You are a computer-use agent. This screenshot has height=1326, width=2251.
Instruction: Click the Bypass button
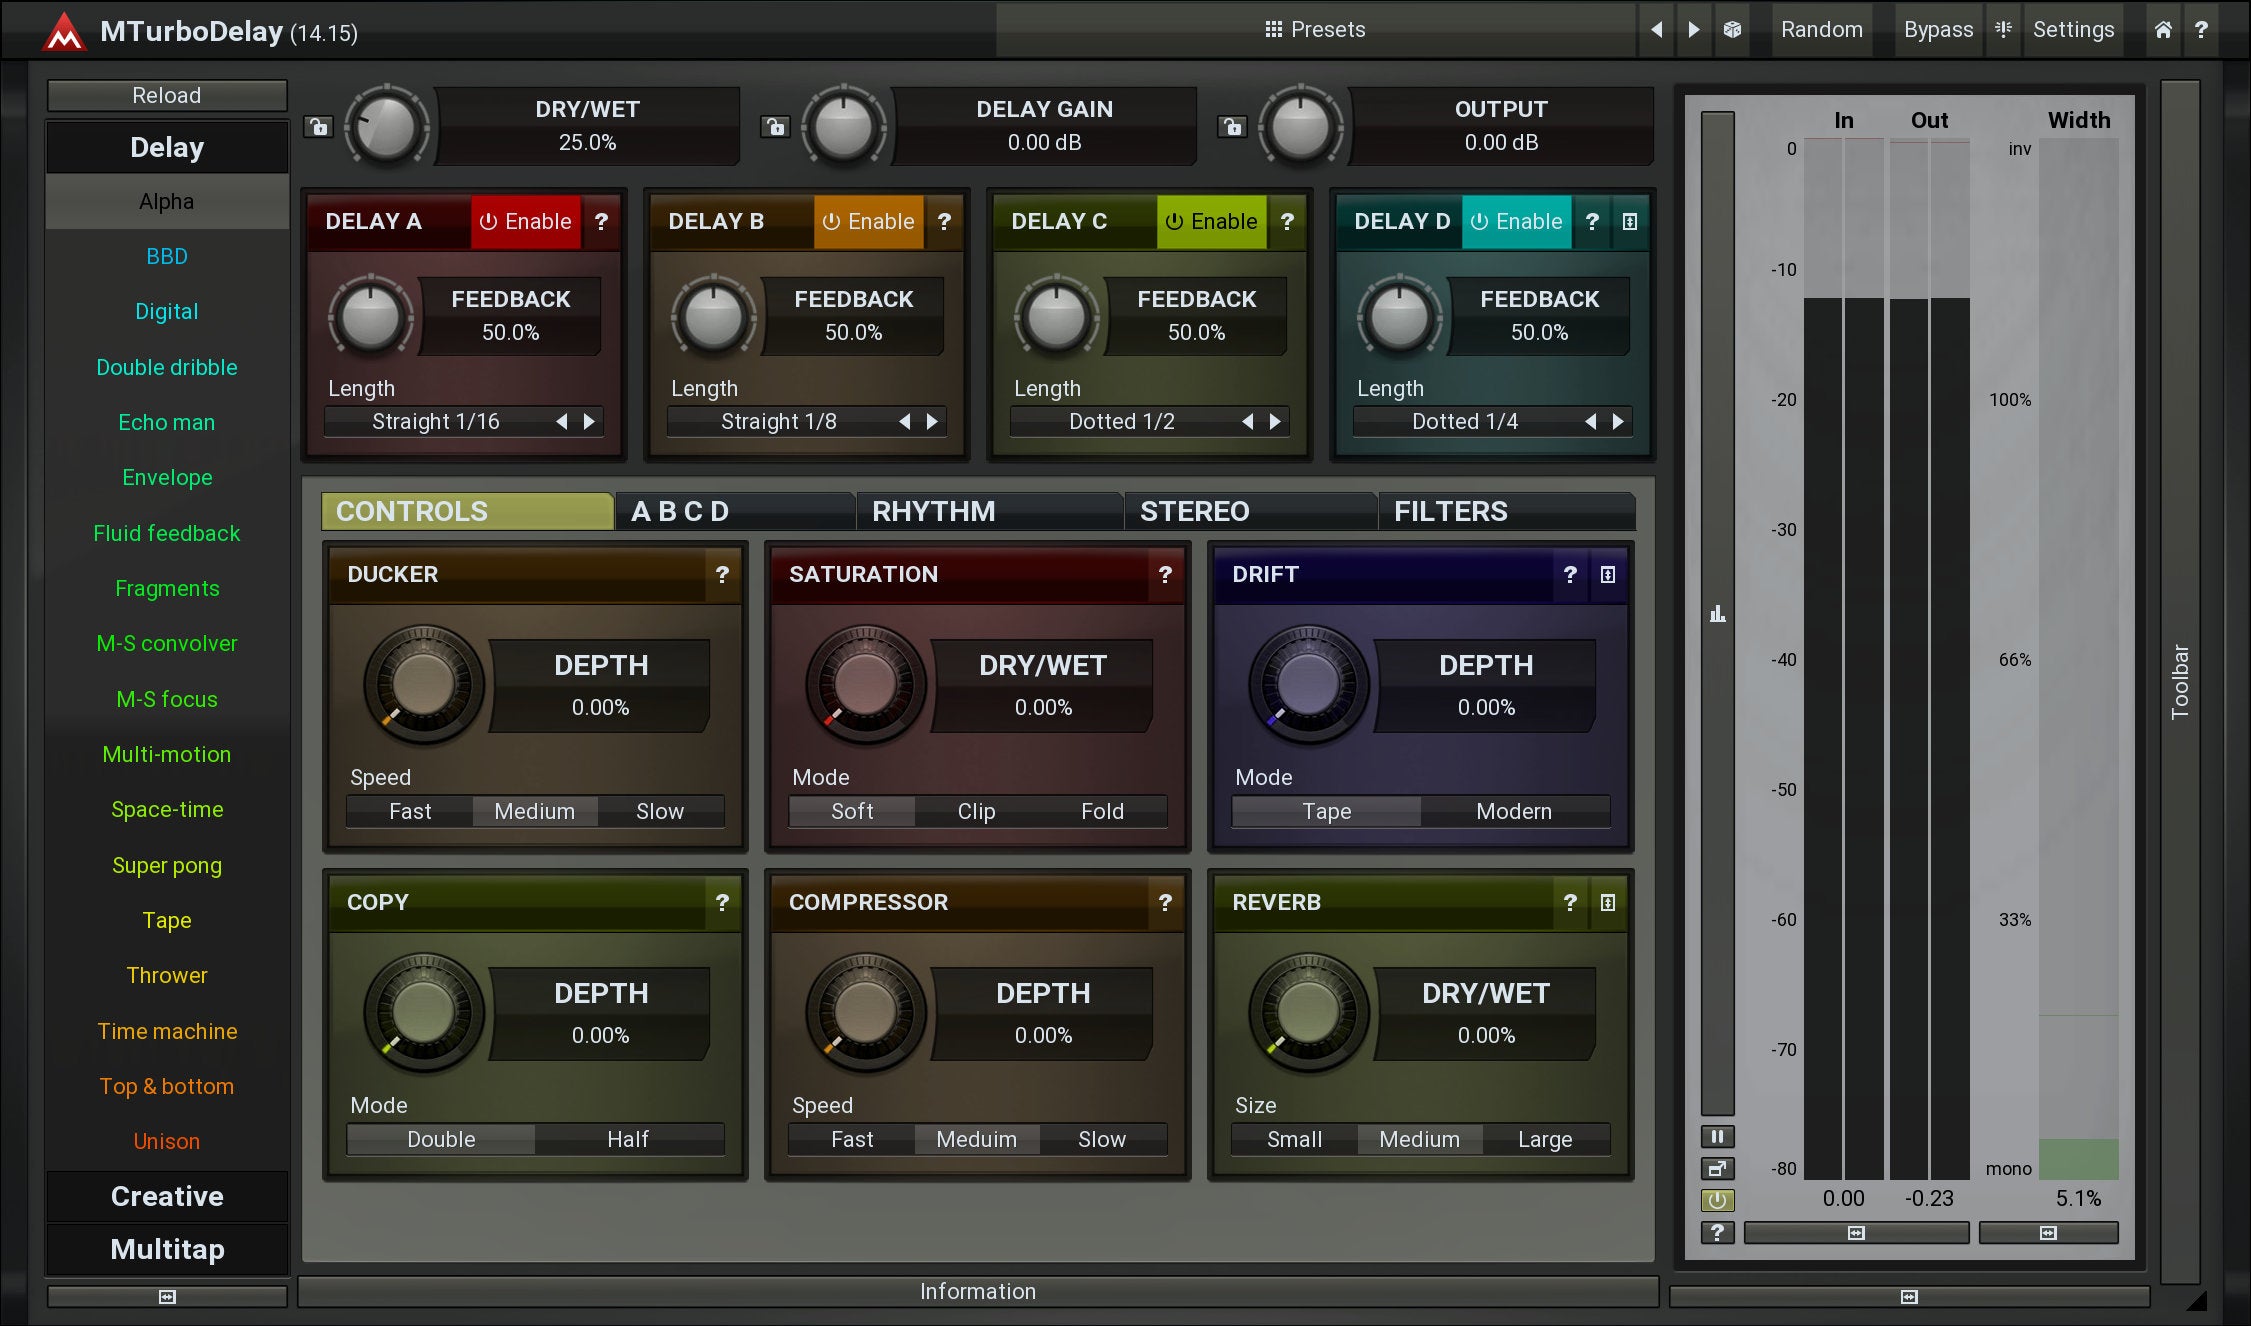click(1937, 30)
